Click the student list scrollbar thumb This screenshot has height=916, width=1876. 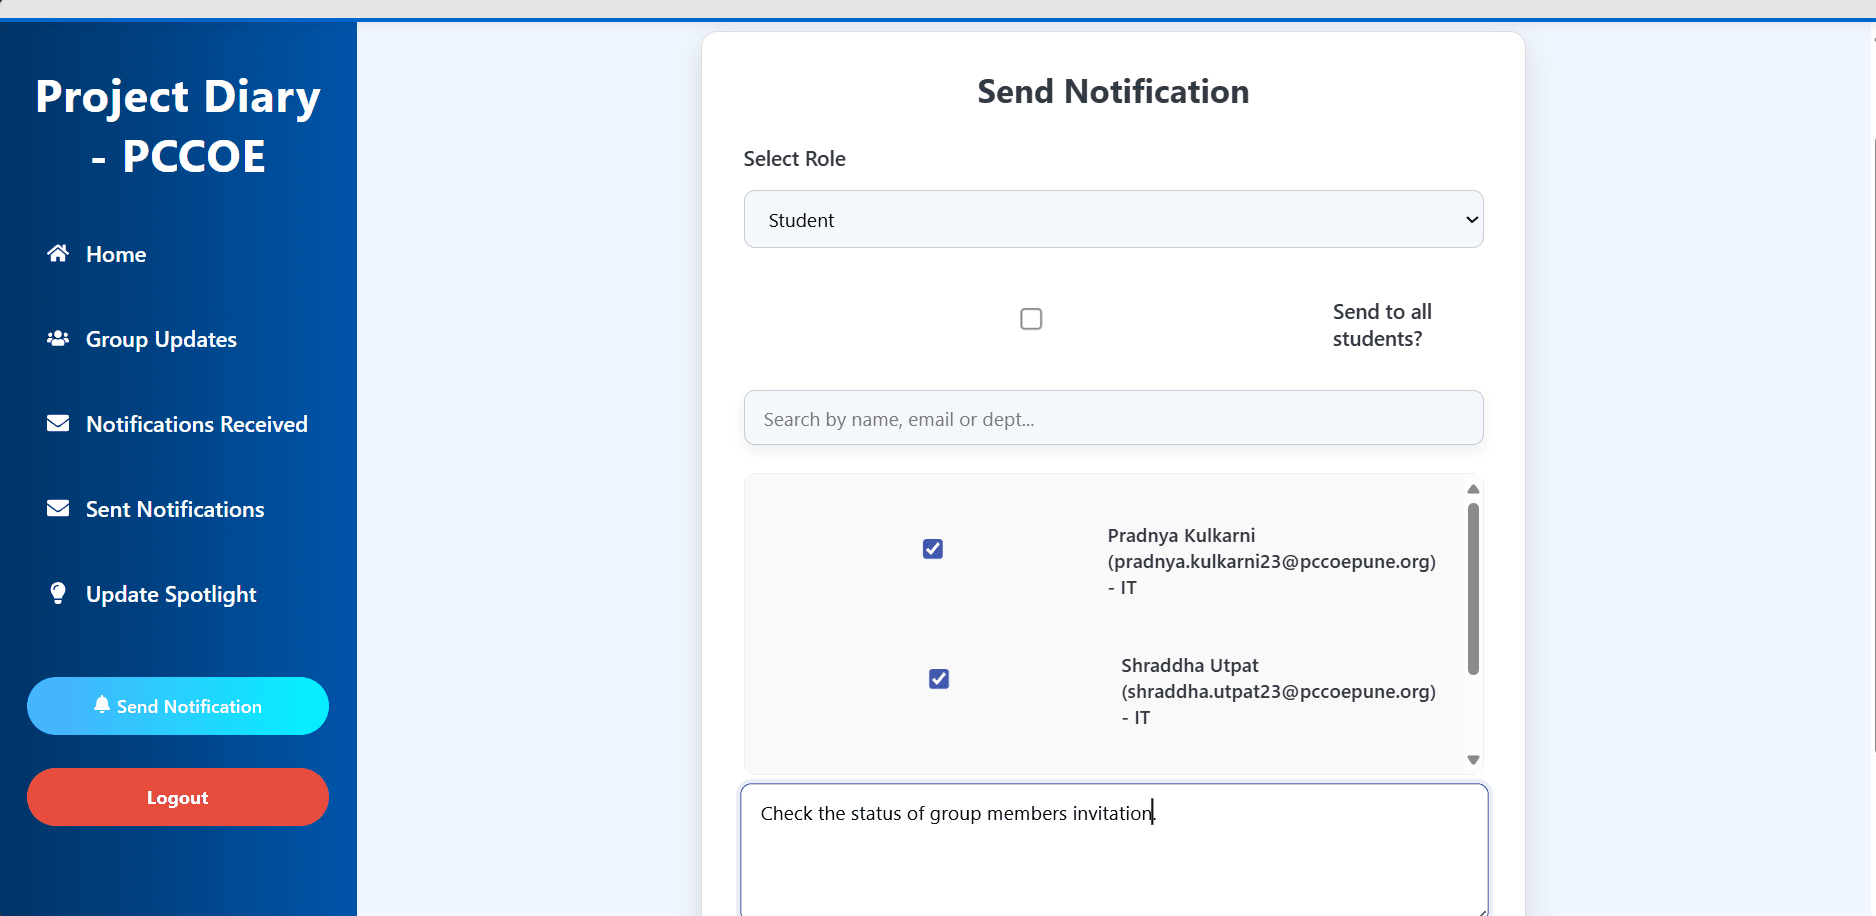1473,589
